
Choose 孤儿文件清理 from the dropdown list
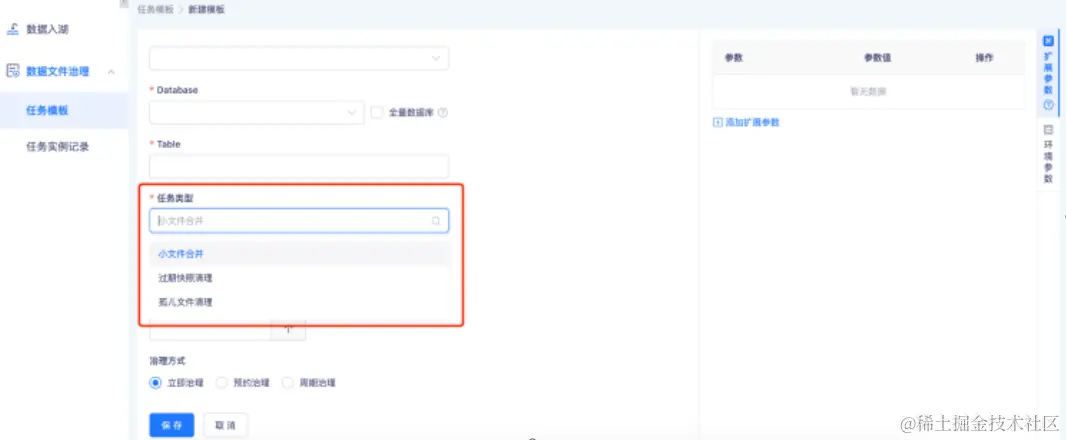coord(299,303)
